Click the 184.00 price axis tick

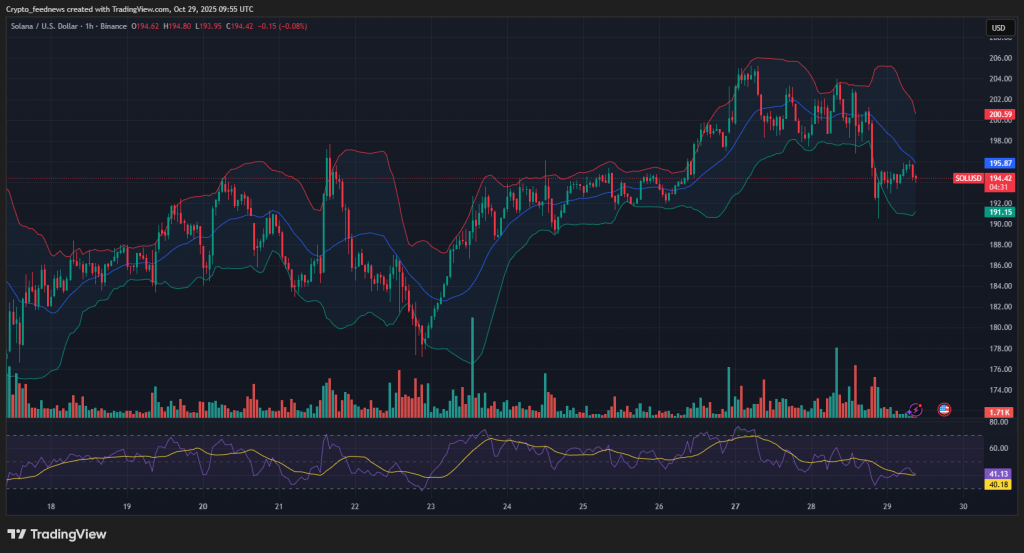[1000, 286]
